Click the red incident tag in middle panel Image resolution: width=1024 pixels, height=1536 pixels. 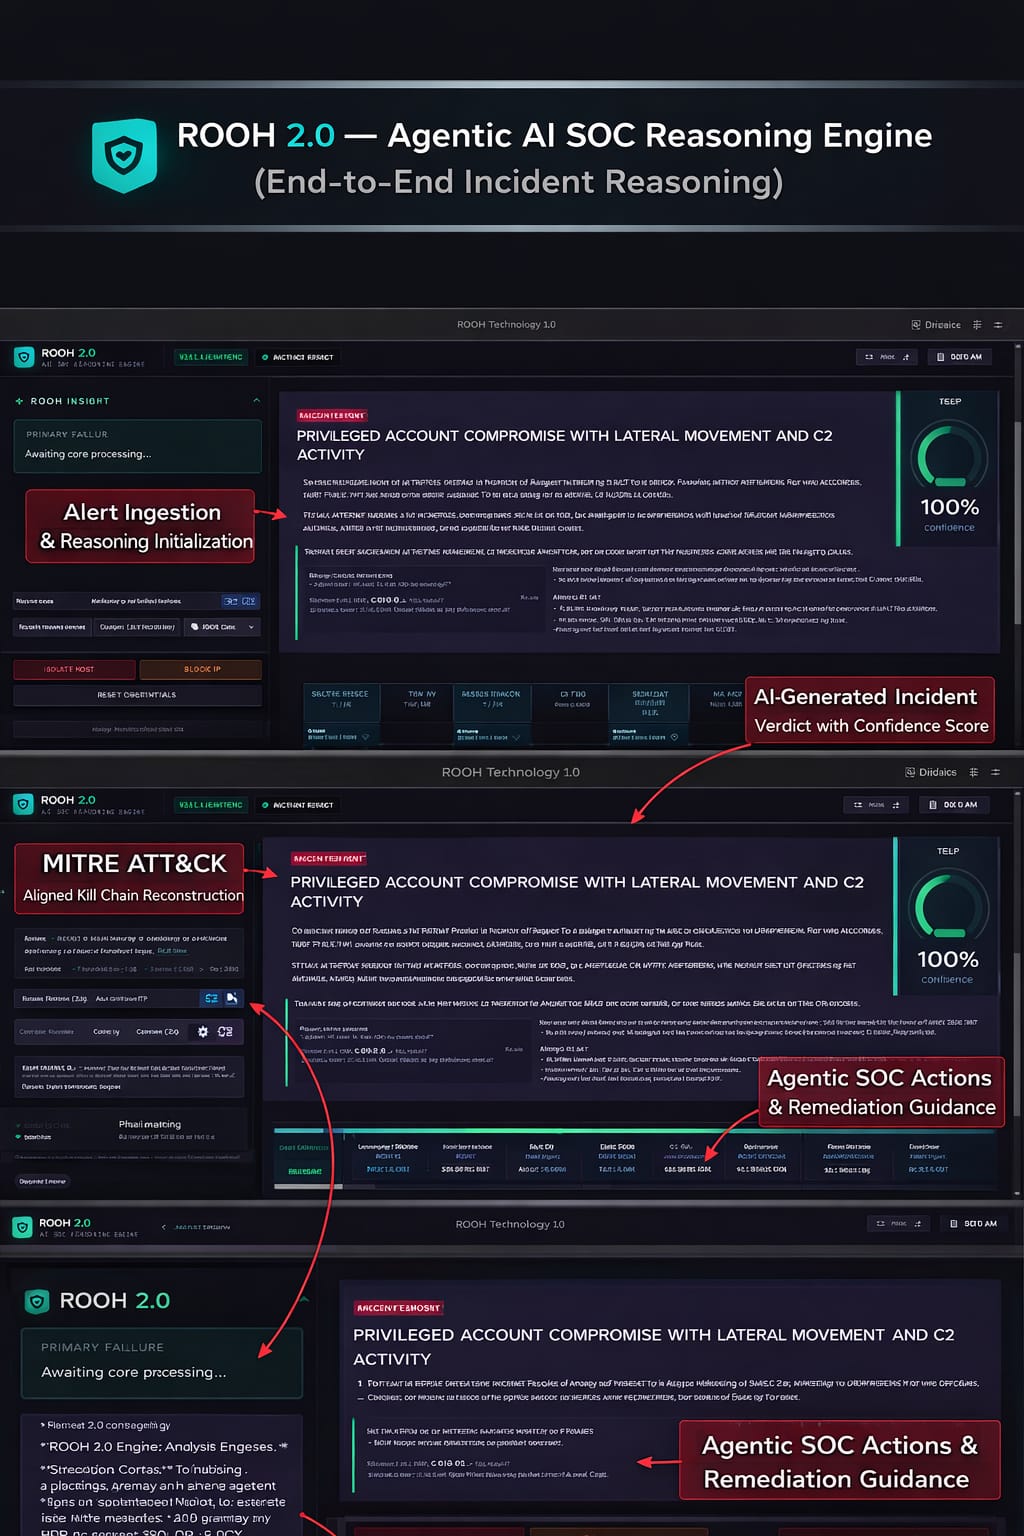(x=329, y=859)
